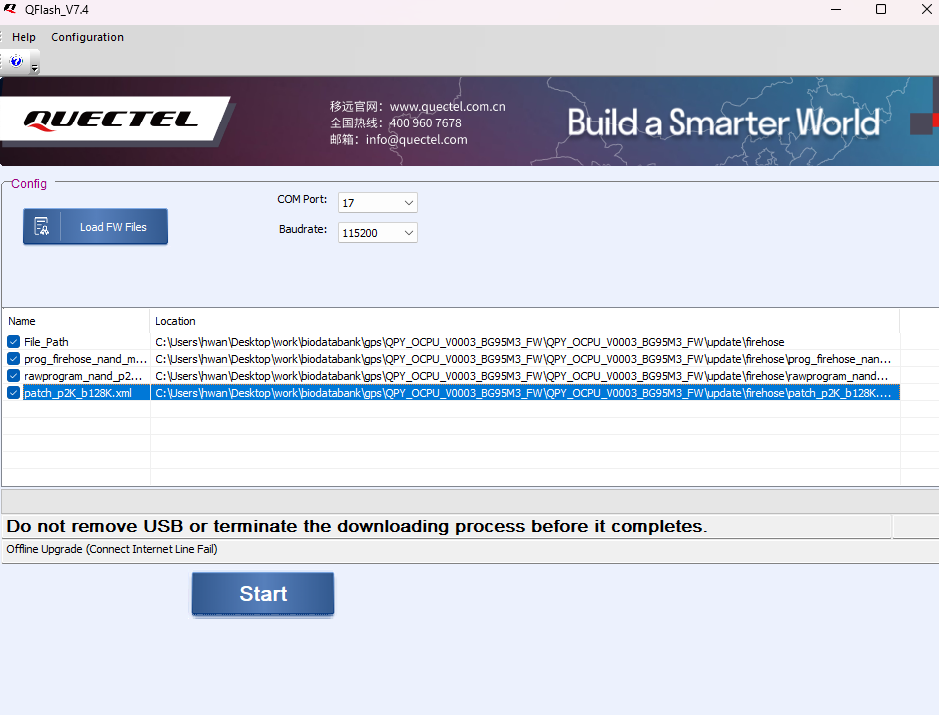Disable the rawprogram_nand row checkbox
This screenshot has width=939, height=715.
[x=14, y=376]
